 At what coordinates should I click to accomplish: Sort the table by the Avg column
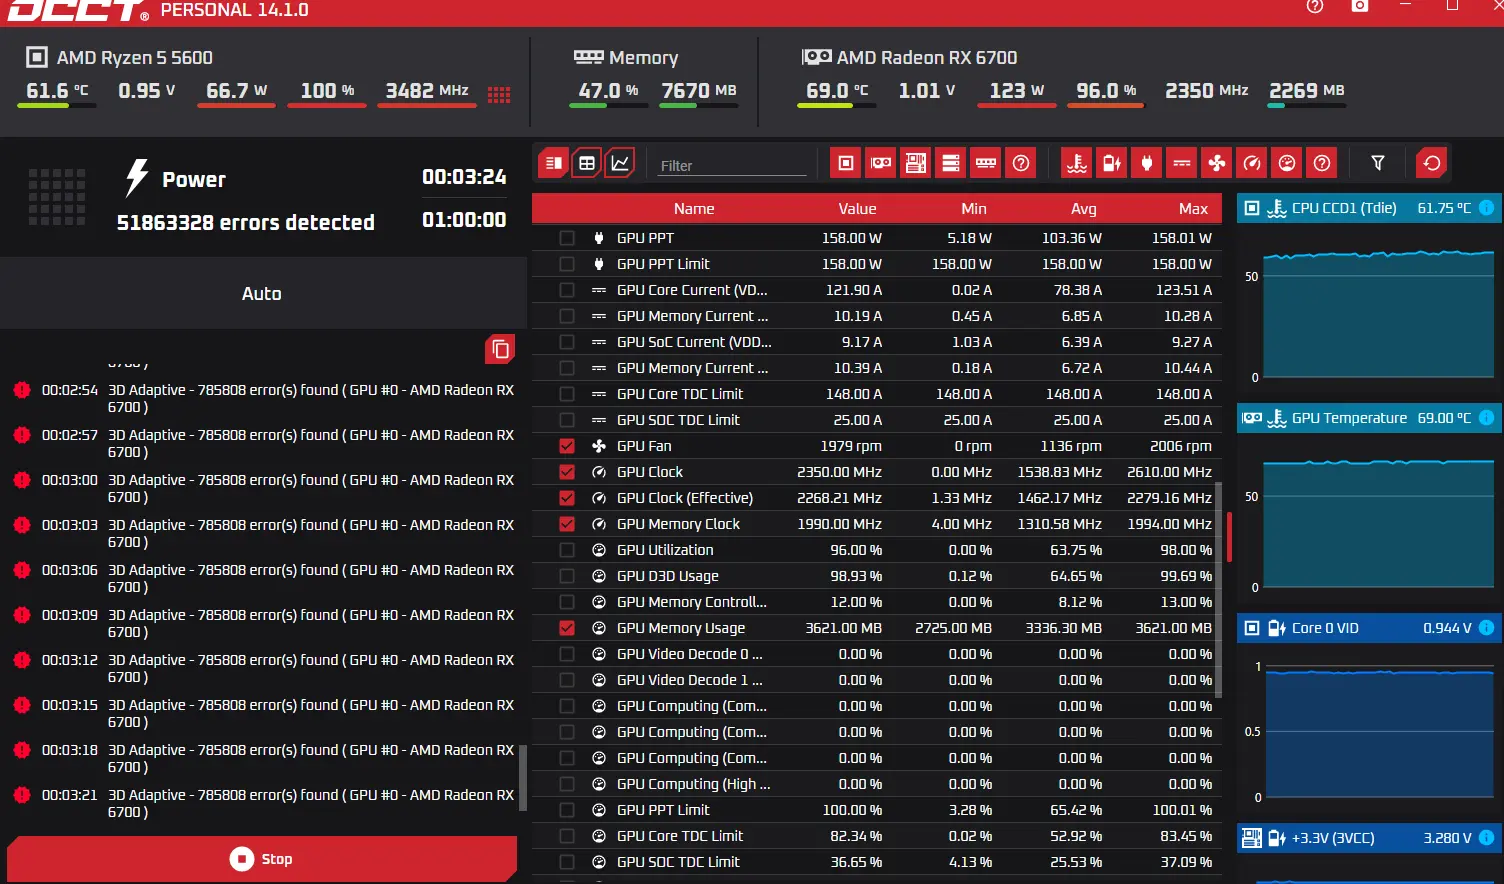coord(1084,209)
